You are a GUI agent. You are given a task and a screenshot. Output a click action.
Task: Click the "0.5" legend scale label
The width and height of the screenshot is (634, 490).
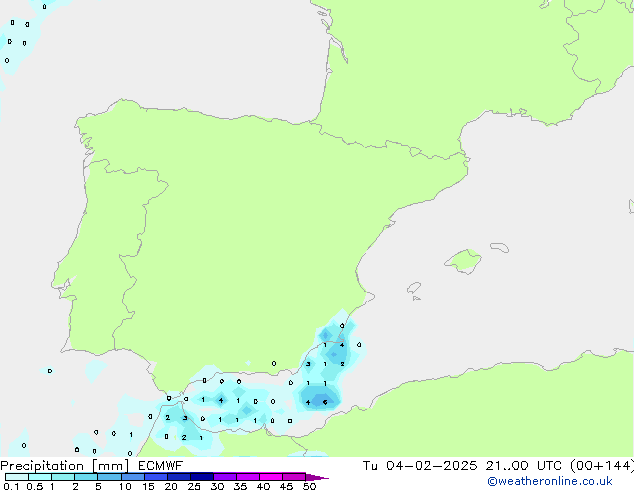(35, 486)
